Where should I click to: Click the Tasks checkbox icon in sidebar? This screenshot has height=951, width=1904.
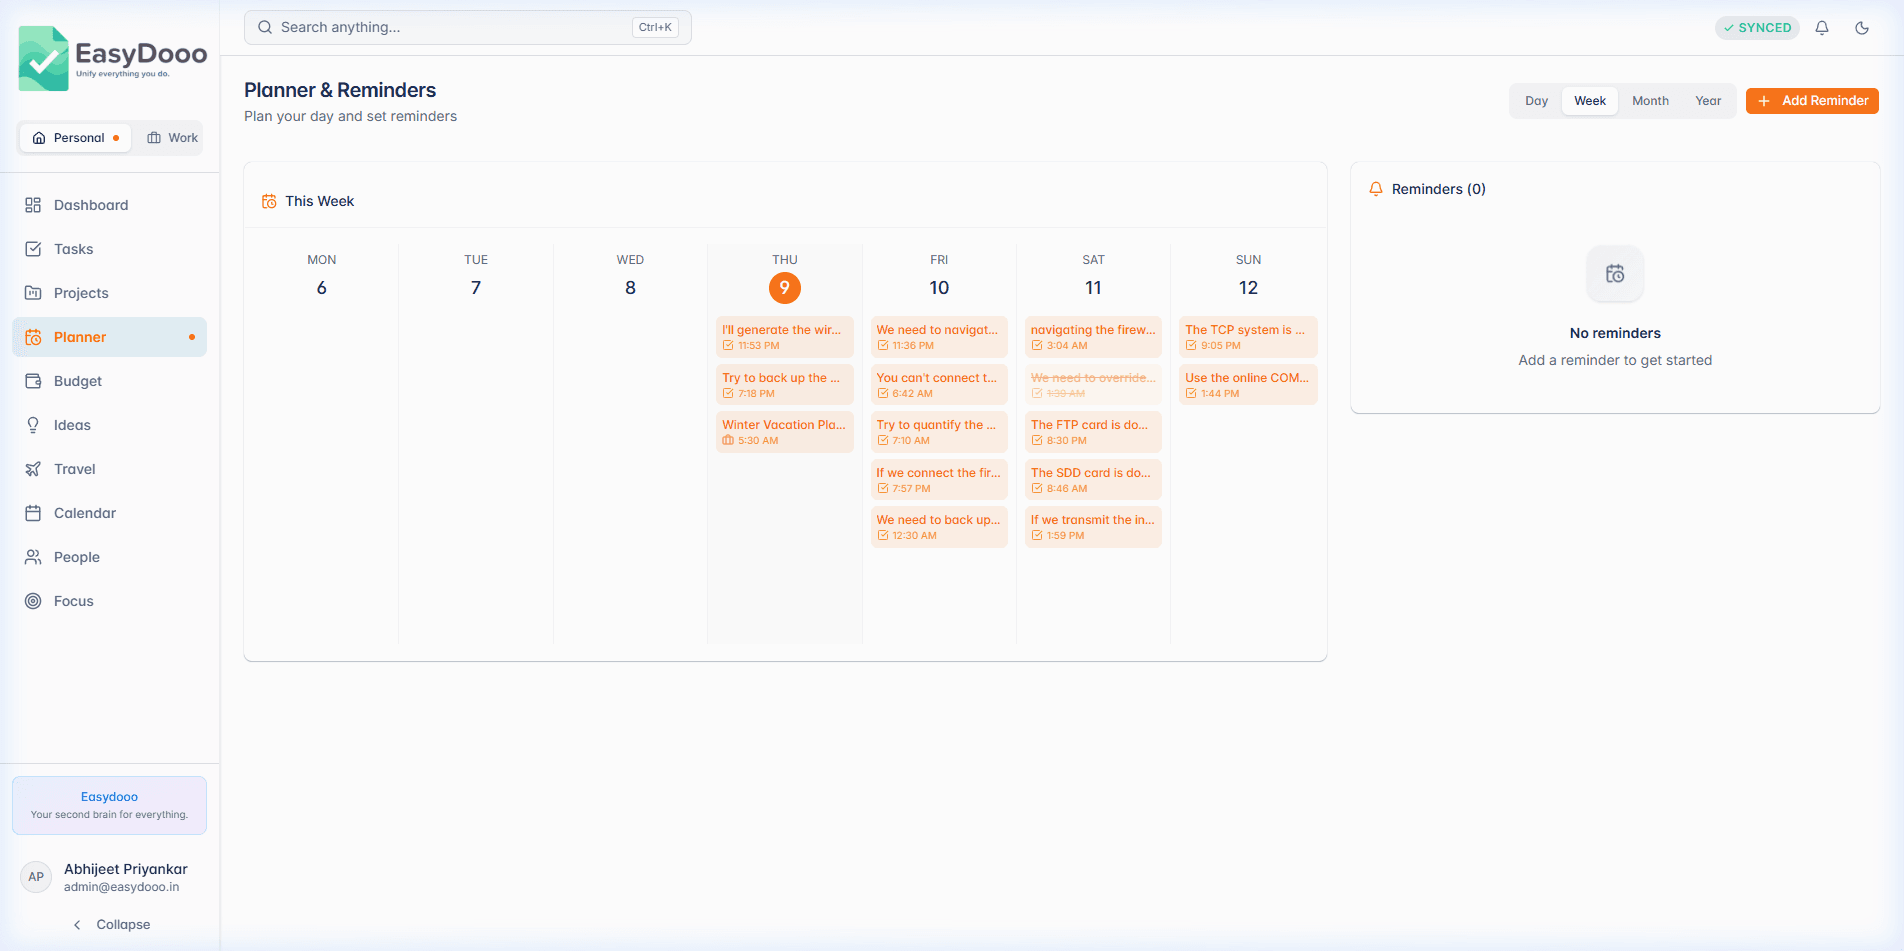(33, 249)
